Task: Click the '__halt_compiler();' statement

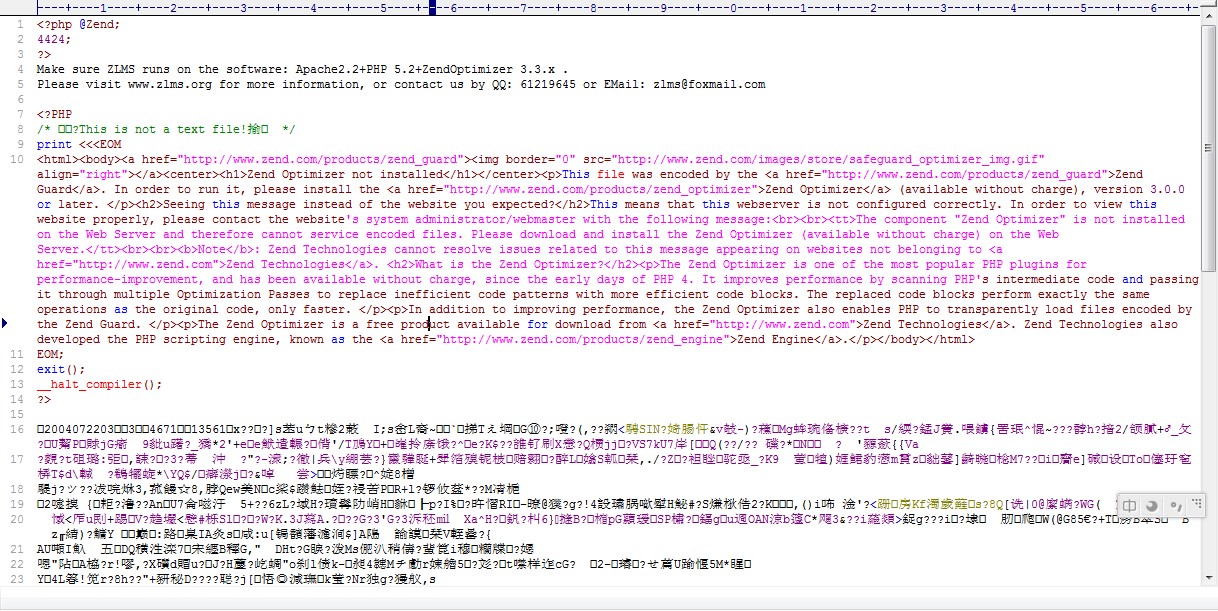Action: pos(100,384)
